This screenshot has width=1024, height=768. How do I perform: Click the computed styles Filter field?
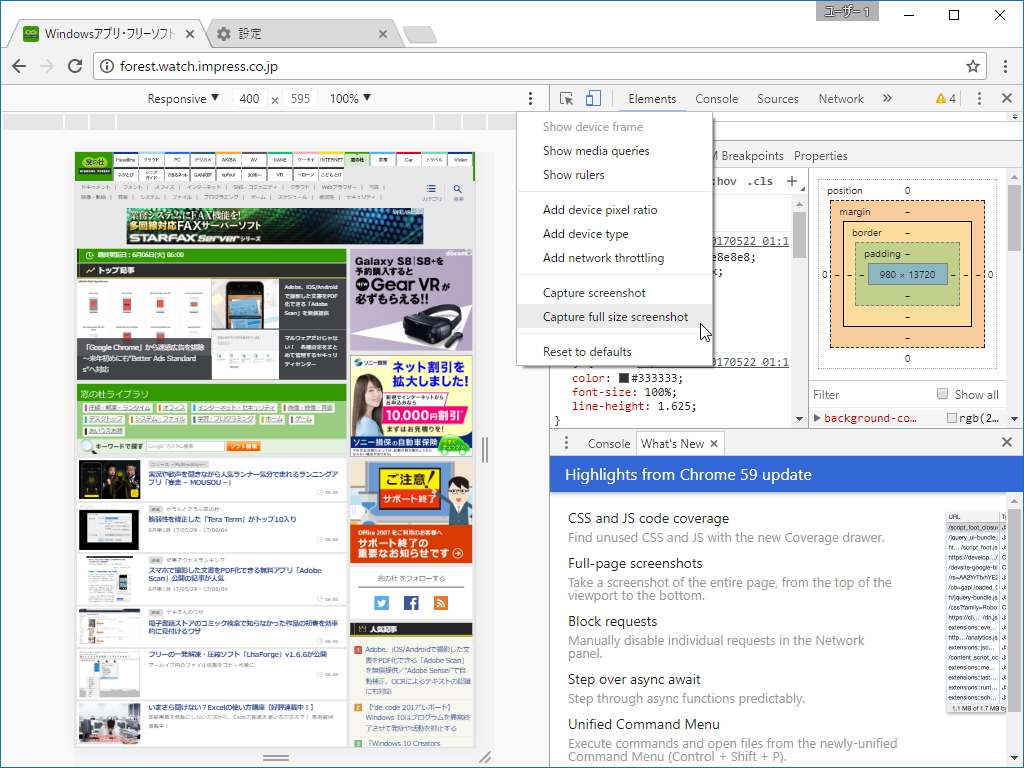pyautogui.click(x=869, y=394)
